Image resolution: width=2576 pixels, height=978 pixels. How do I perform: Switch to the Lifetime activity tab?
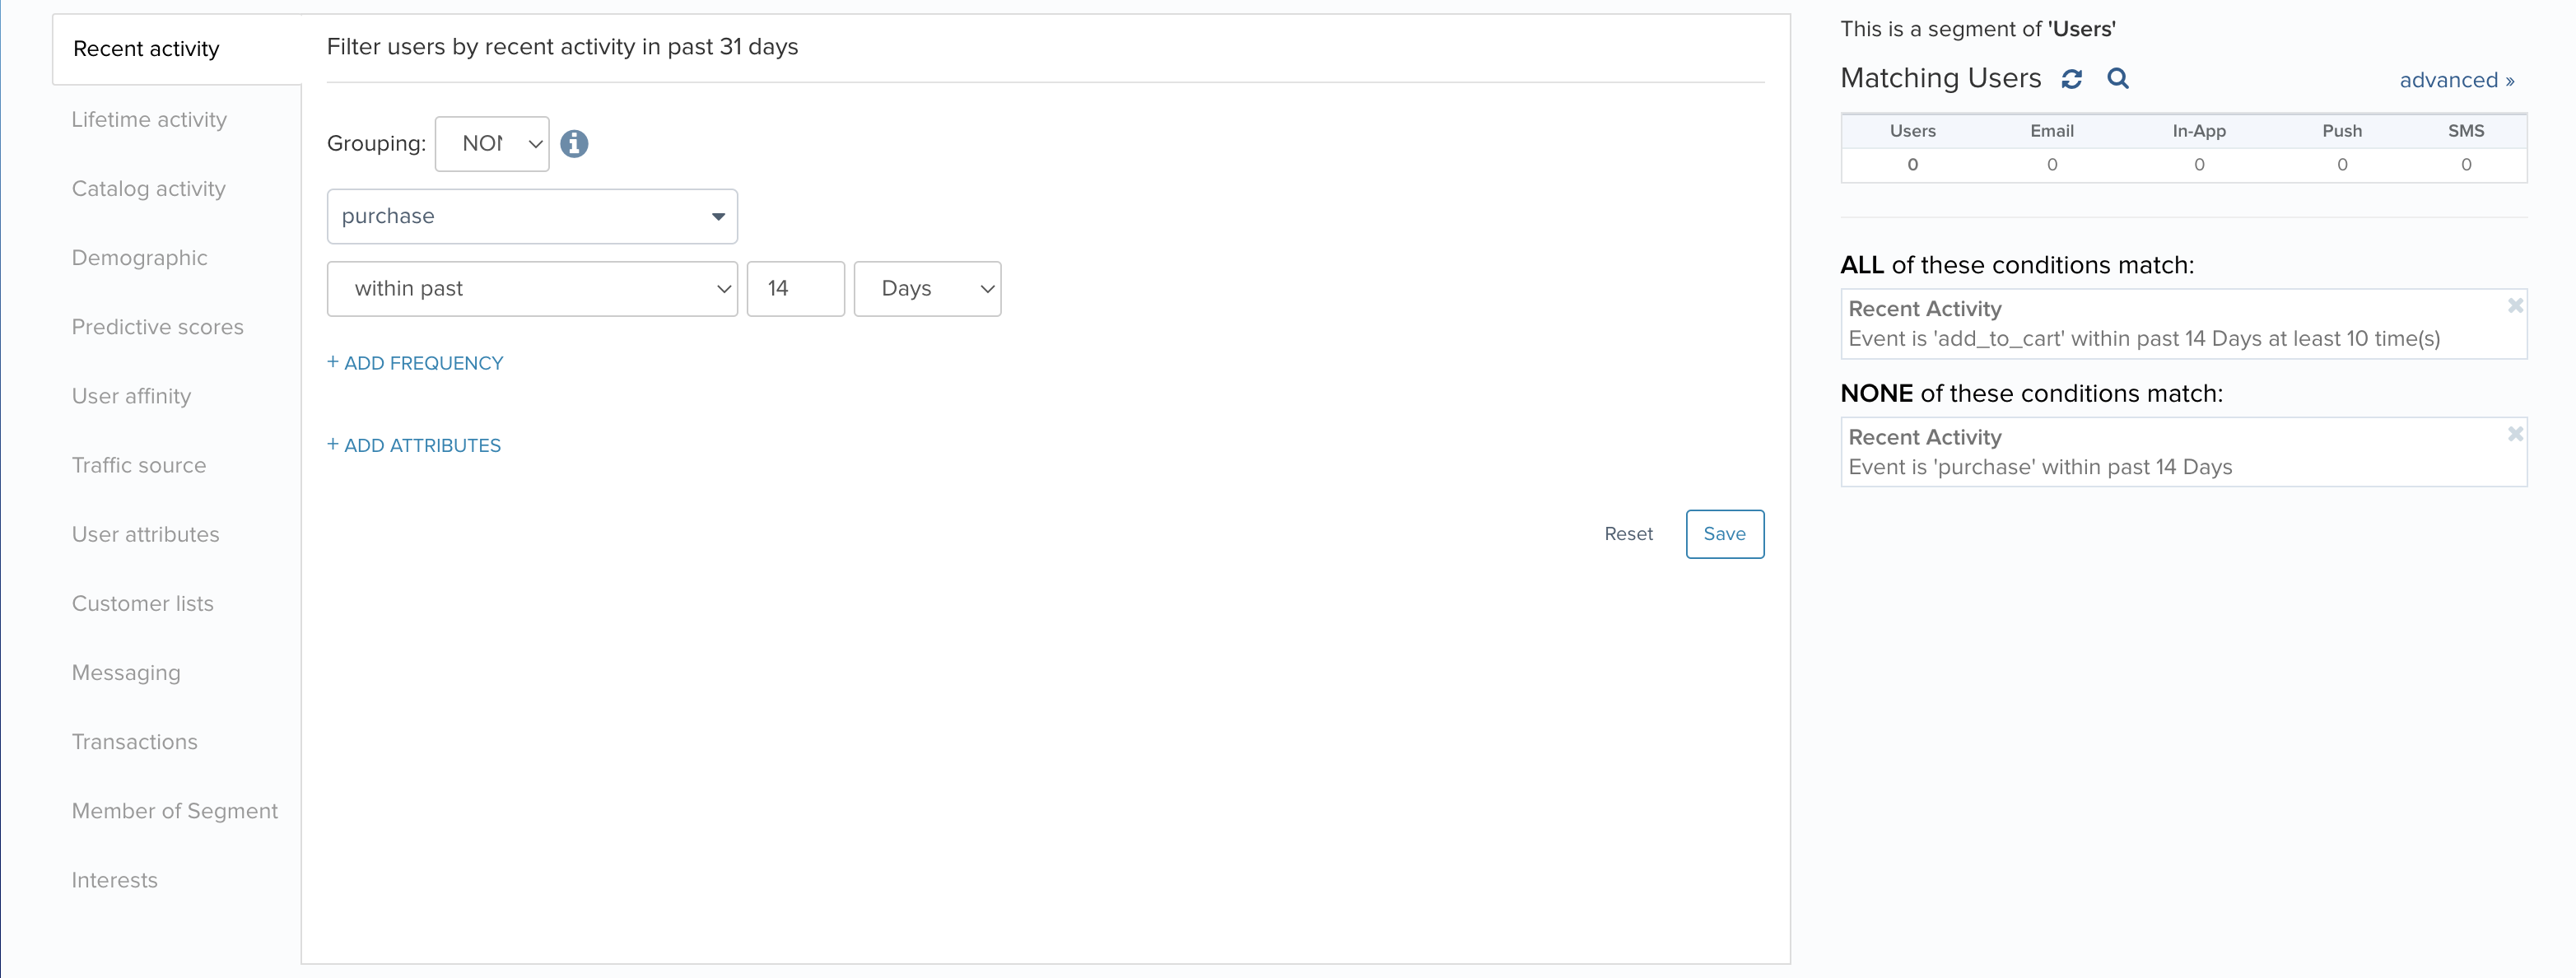[x=149, y=120]
